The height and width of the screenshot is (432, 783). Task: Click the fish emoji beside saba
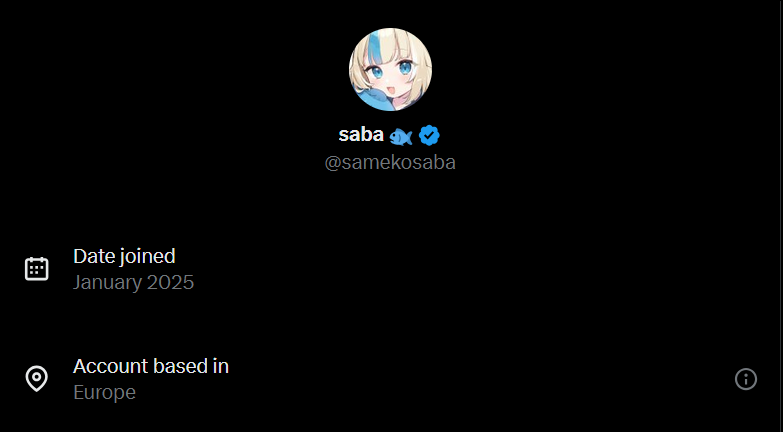tap(401, 136)
